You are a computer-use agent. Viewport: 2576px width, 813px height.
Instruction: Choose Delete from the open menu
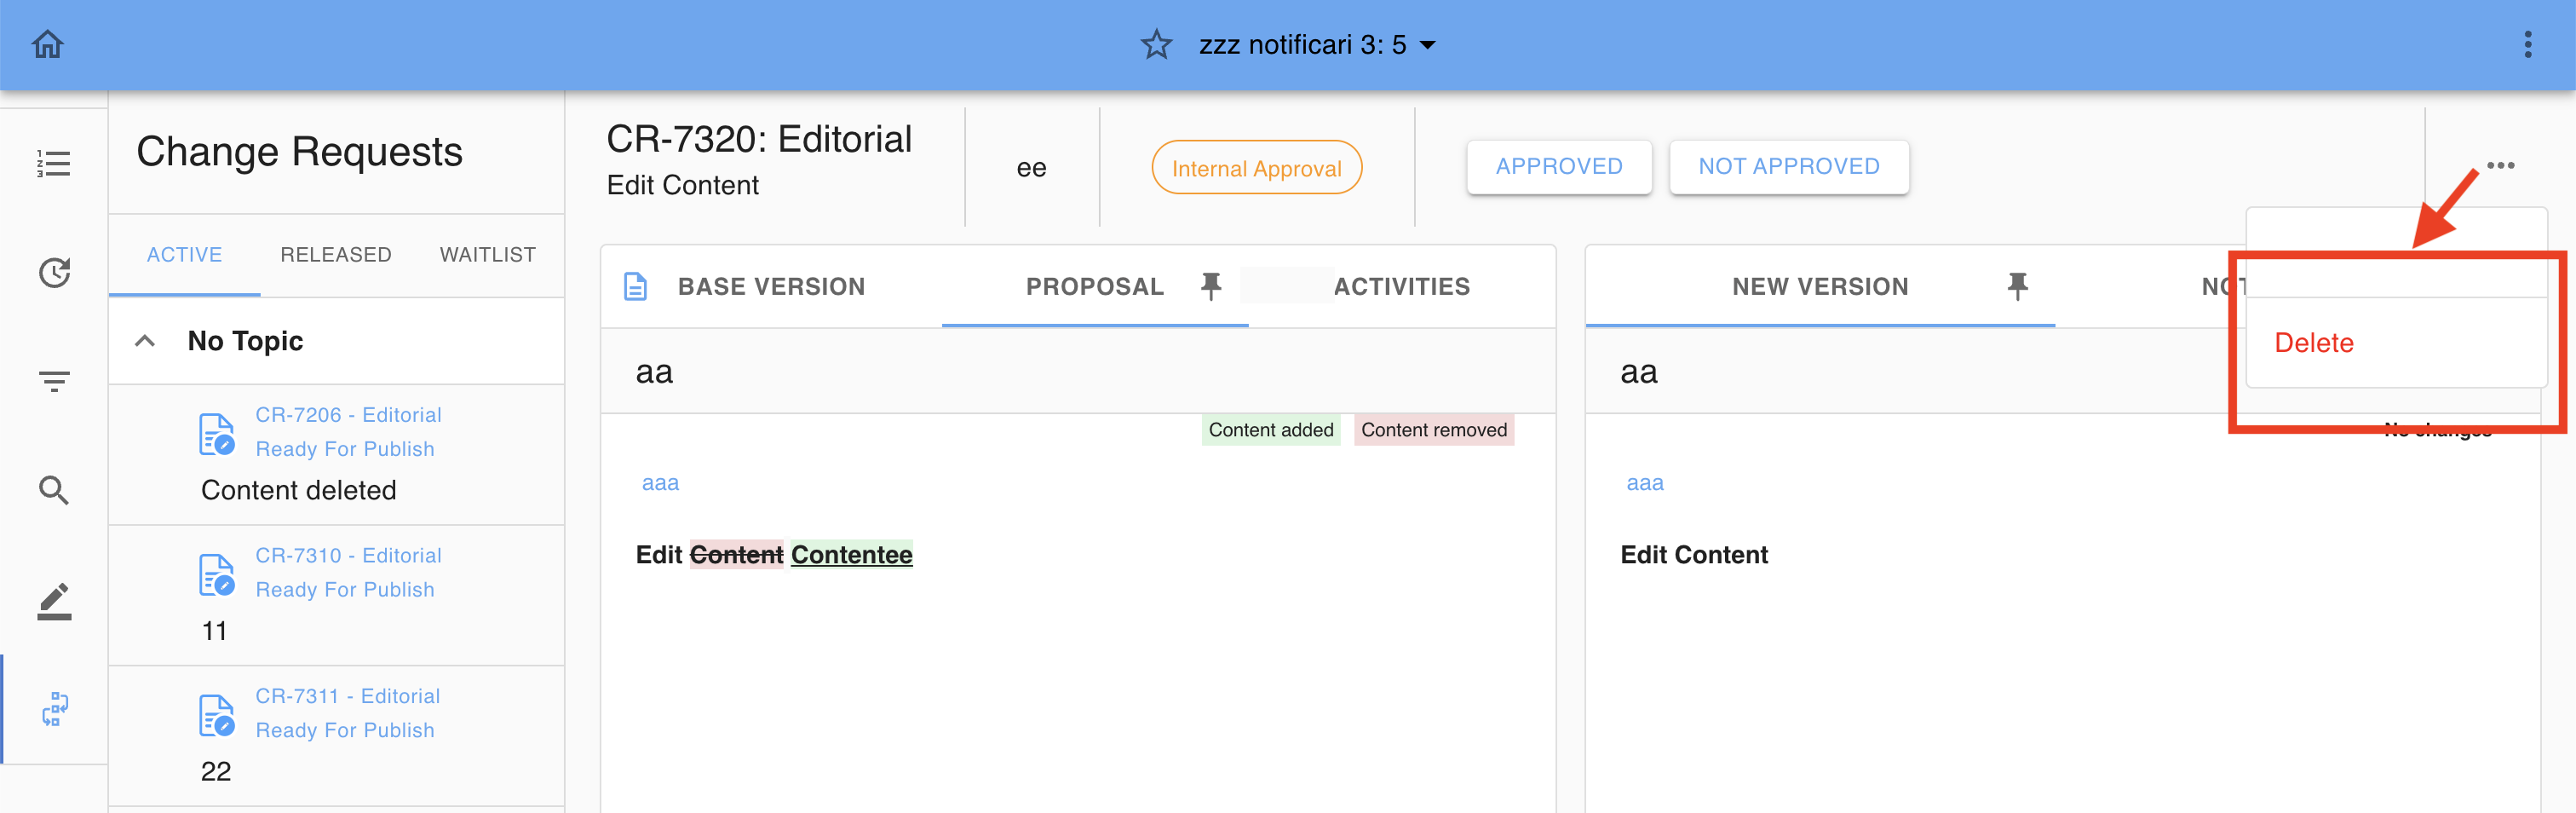pyautogui.click(x=2314, y=343)
